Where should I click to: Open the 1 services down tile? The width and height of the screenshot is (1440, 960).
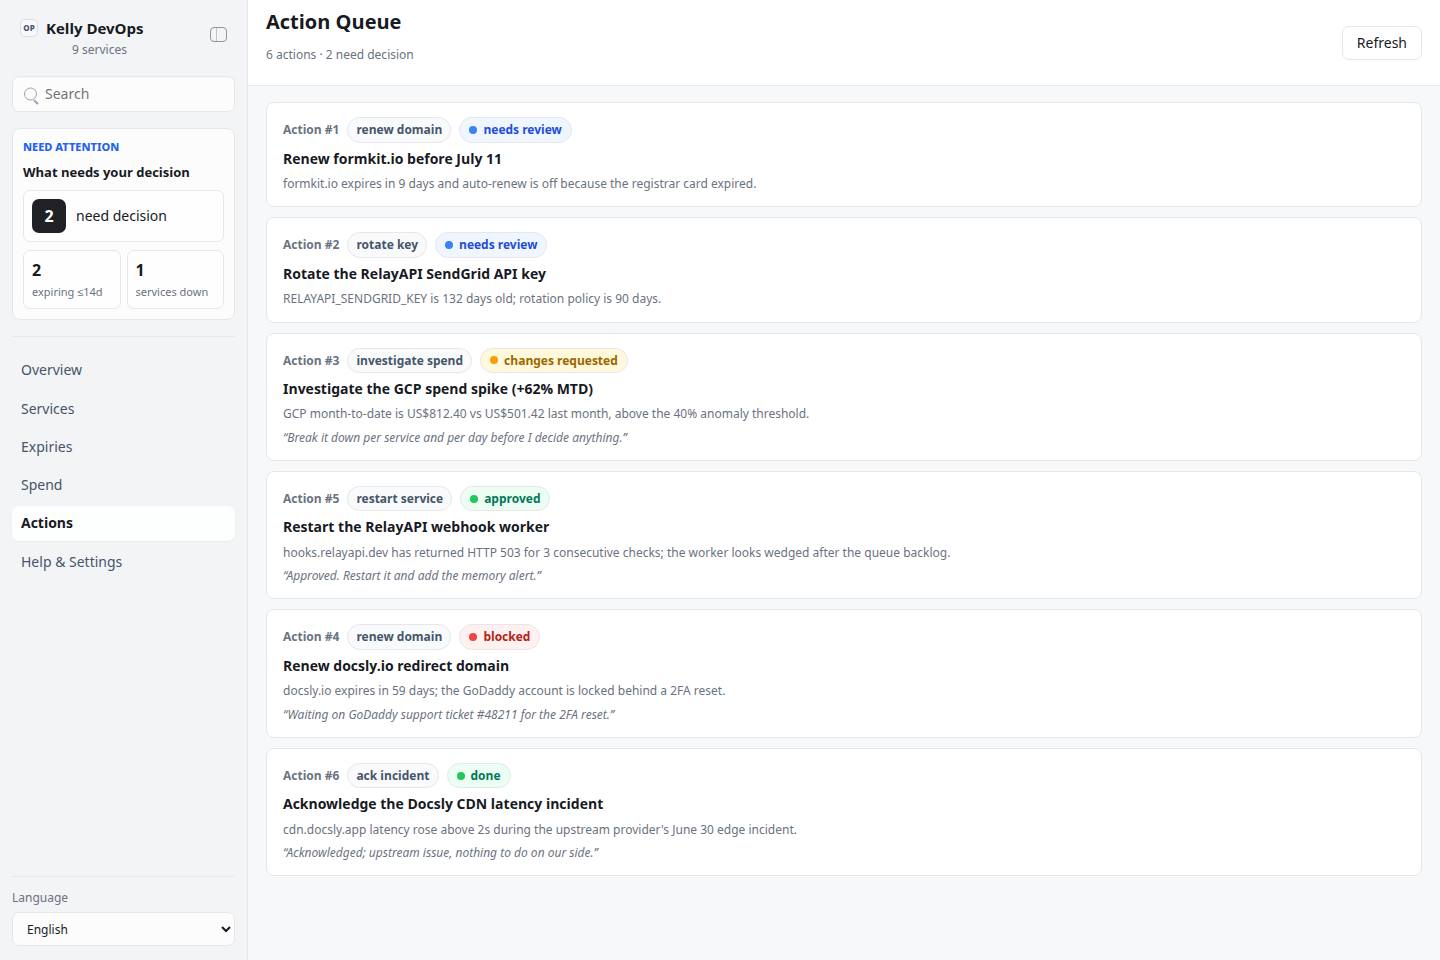175,280
